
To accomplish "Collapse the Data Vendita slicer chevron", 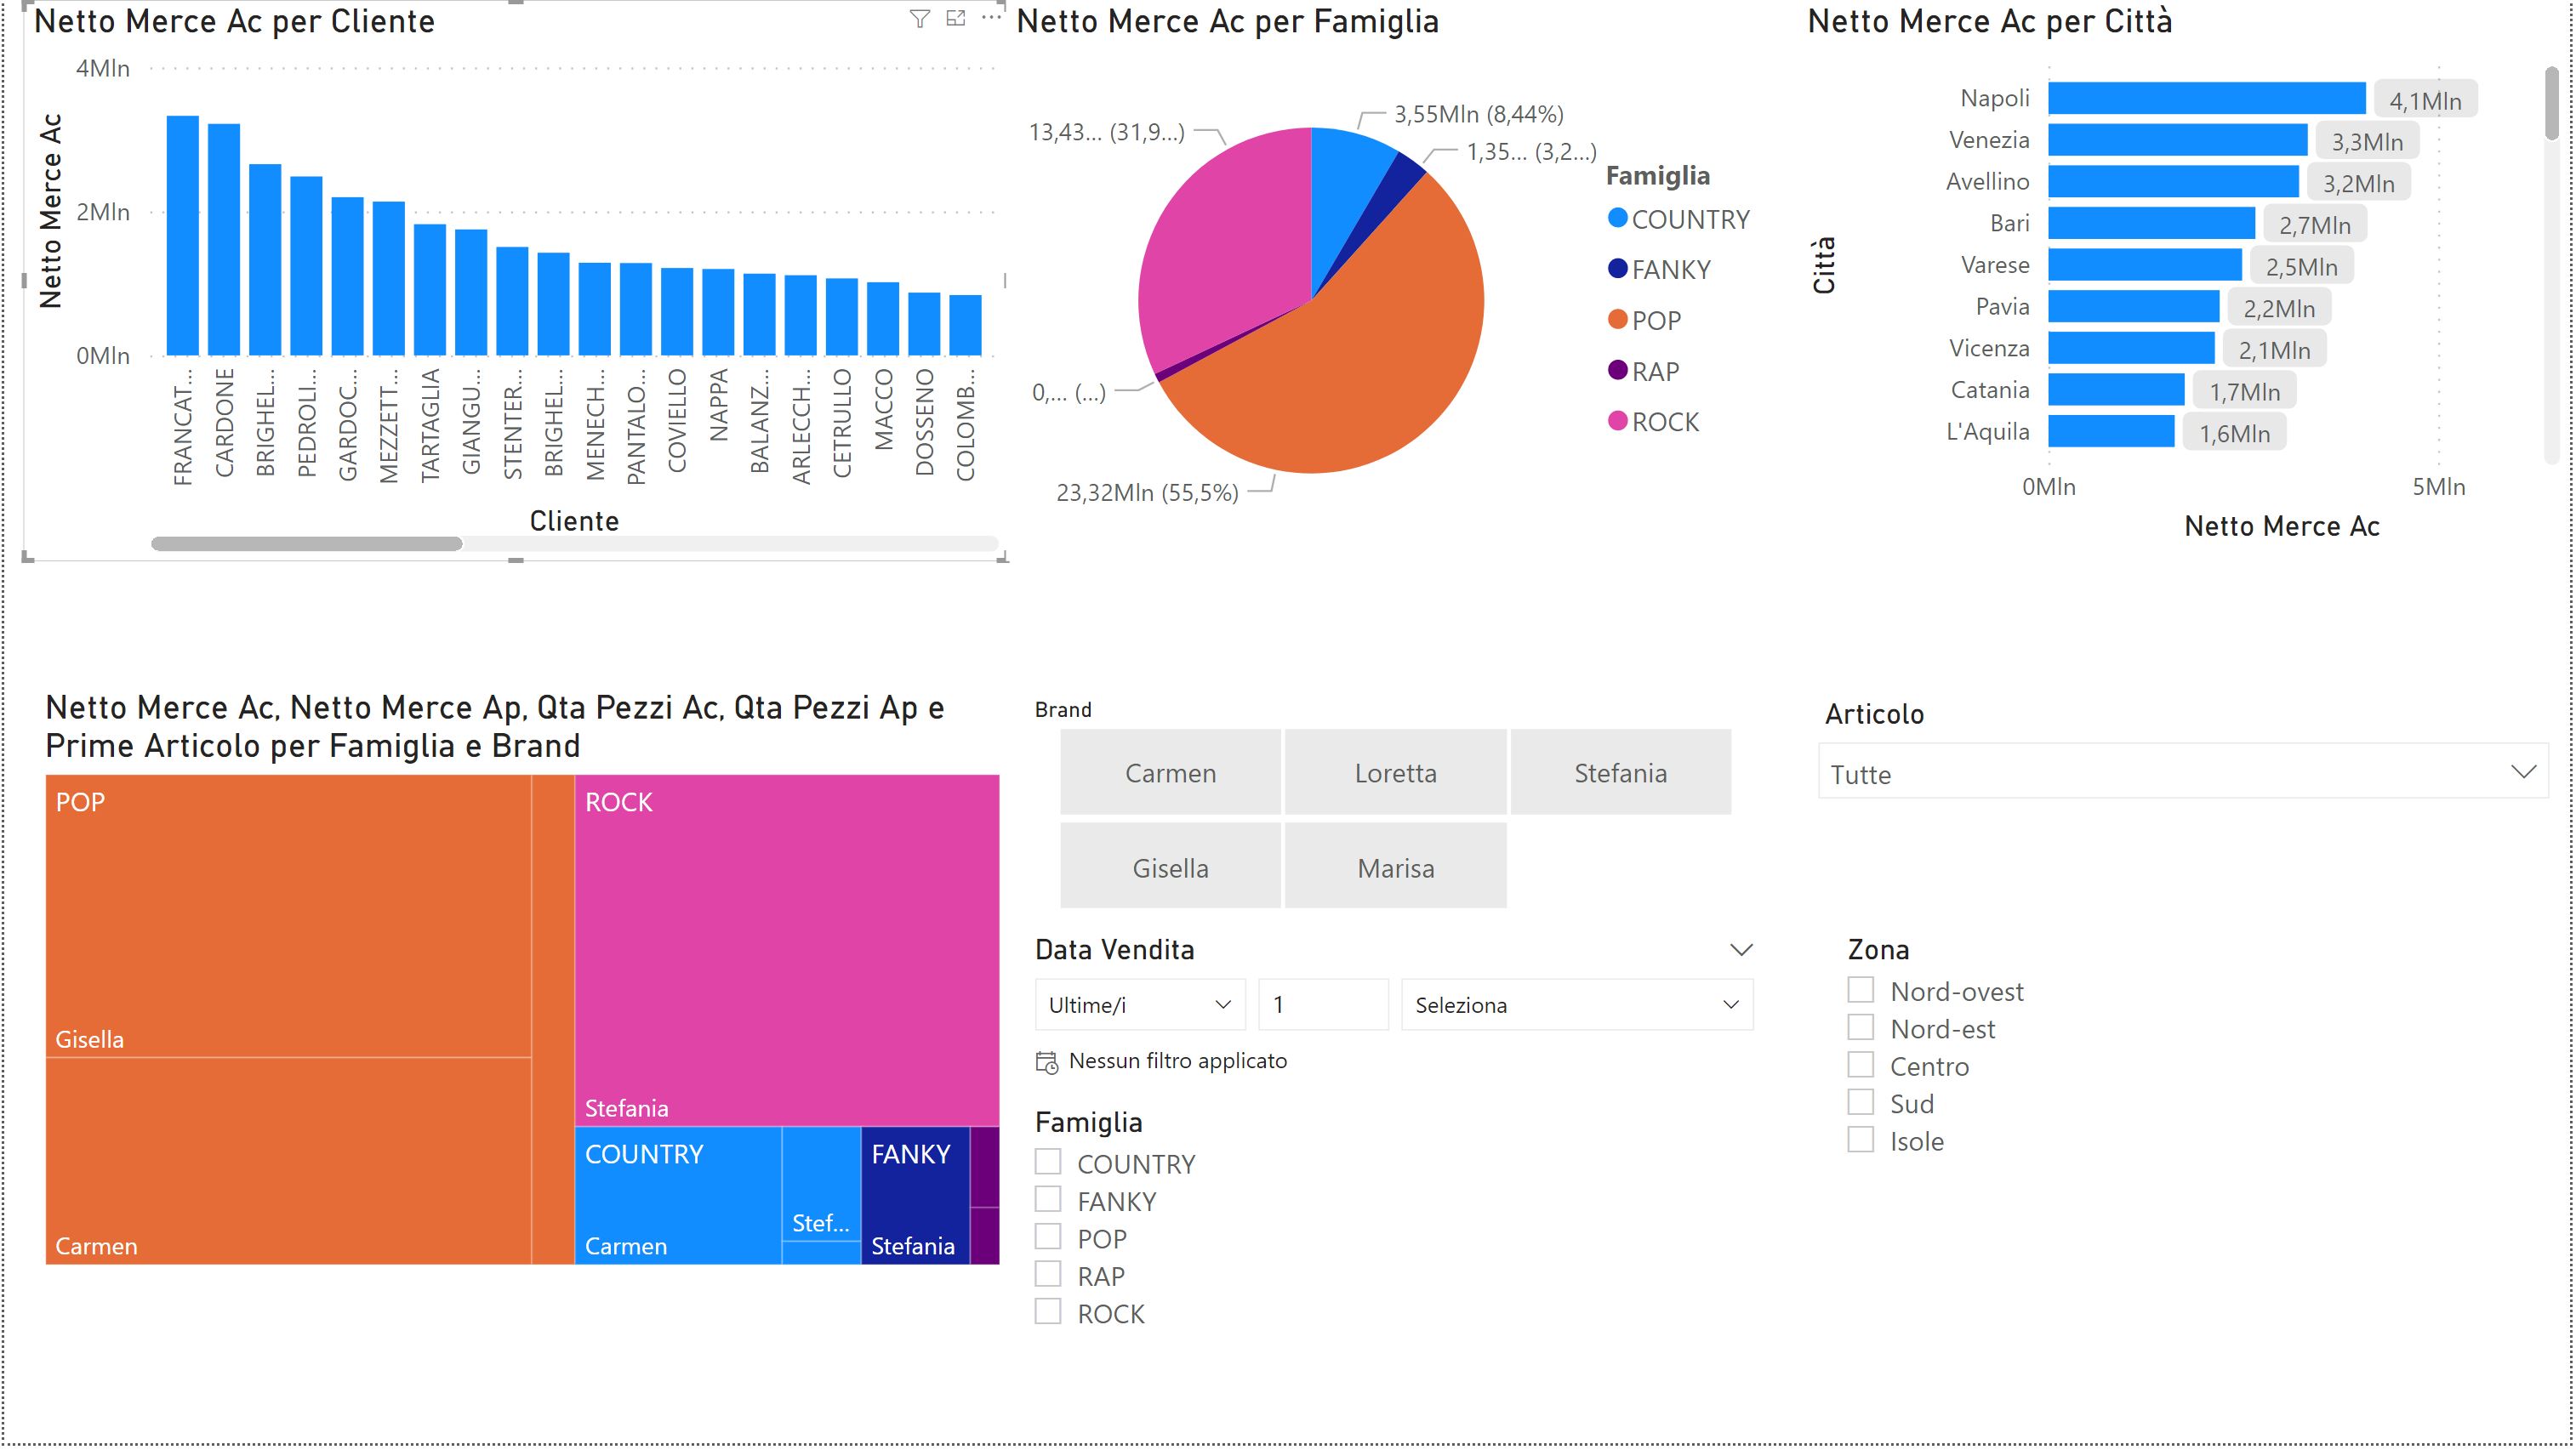I will pos(1741,950).
